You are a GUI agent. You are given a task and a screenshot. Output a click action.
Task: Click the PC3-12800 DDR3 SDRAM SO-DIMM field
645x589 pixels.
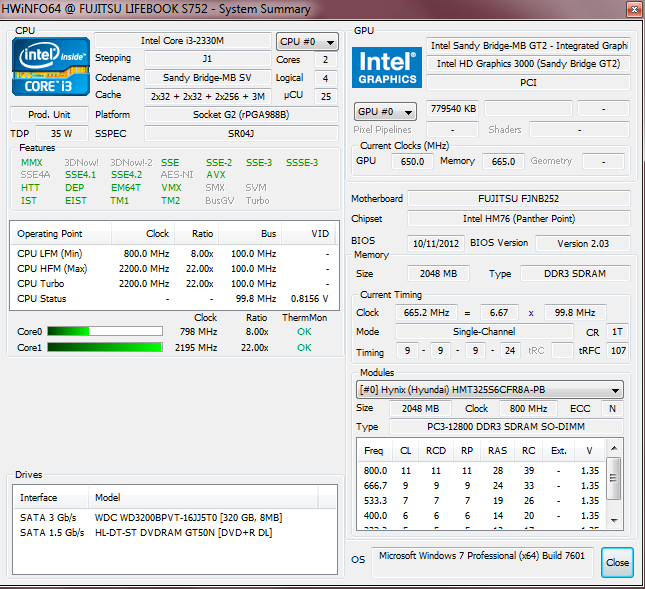[x=506, y=427]
